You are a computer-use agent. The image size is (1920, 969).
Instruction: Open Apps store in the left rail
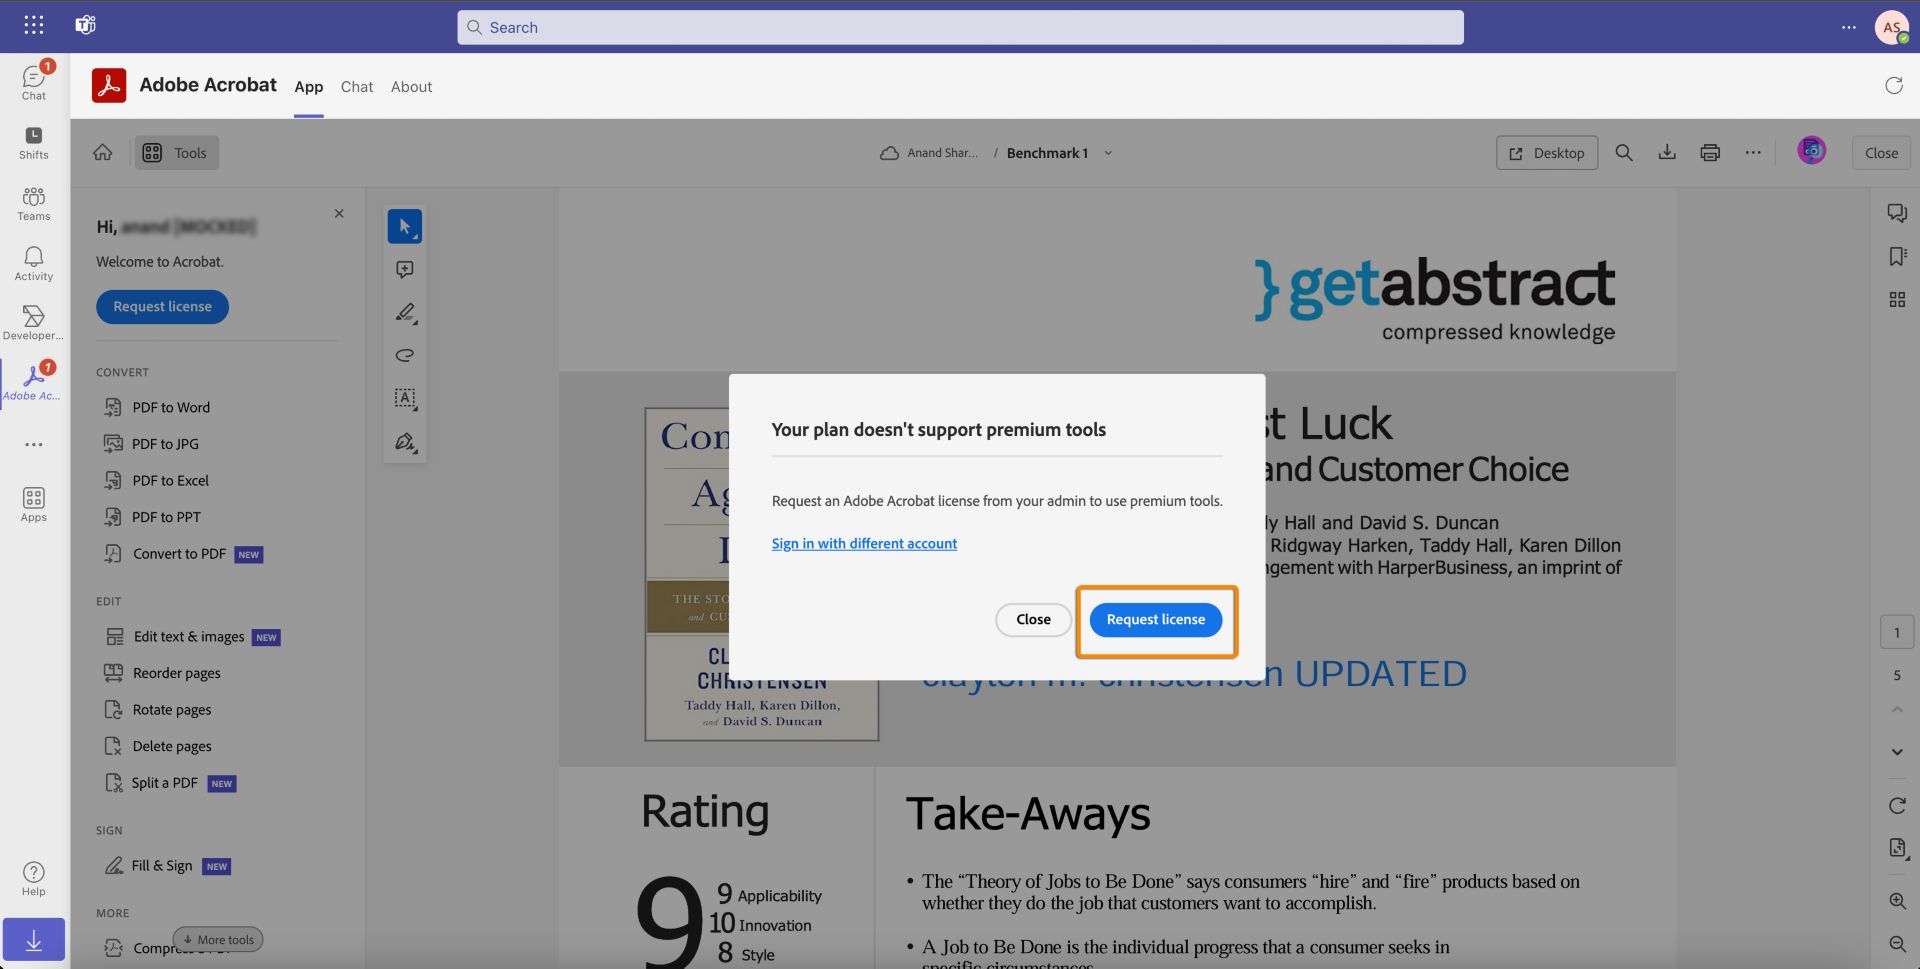click(x=34, y=504)
